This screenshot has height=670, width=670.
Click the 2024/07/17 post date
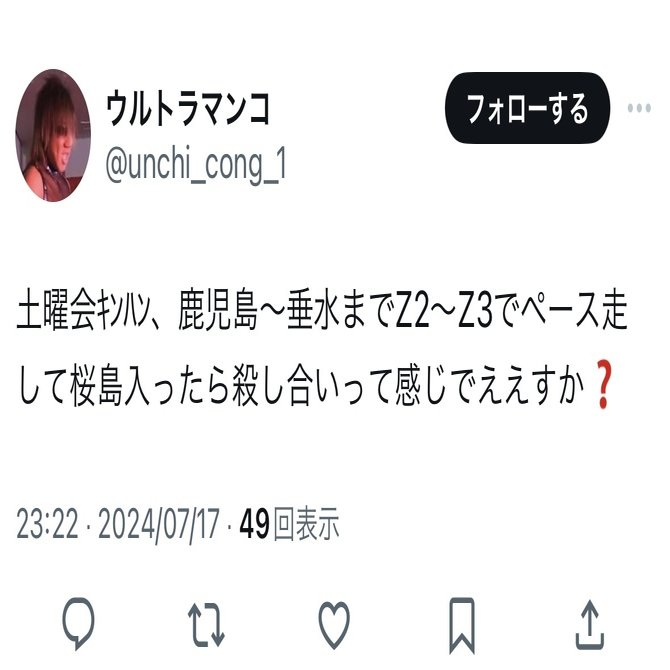point(159,524)
